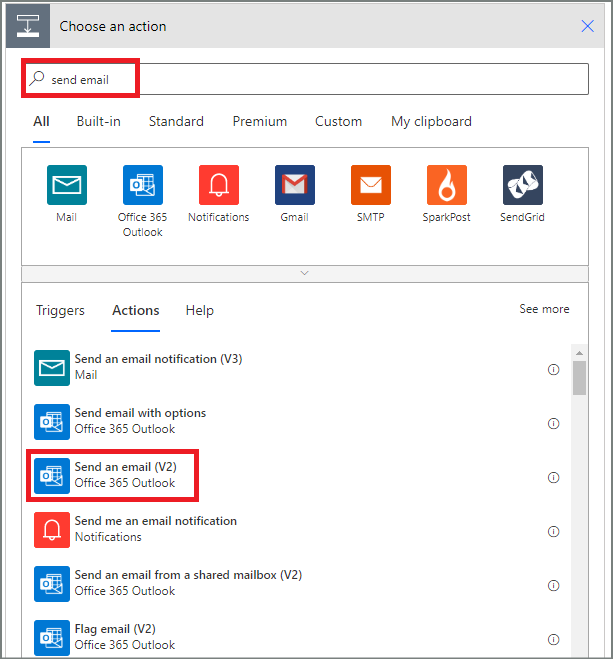Click the See more link

pos(544,309)
